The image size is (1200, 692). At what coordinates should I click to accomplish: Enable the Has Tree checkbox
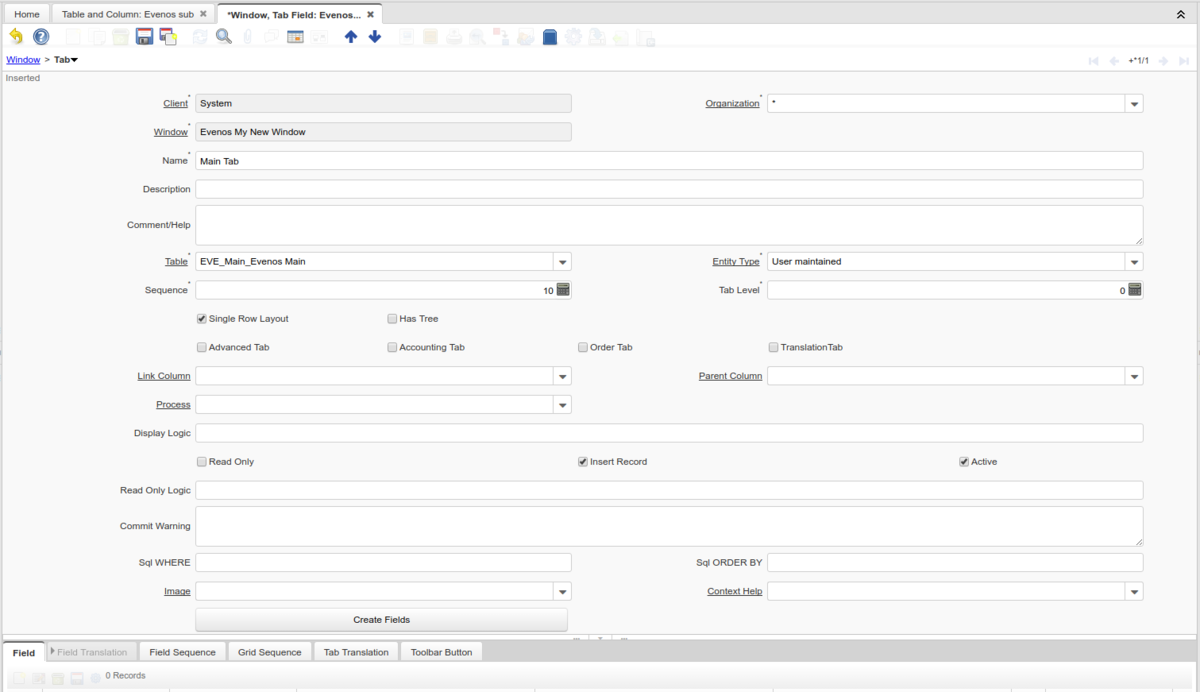(x=392, y=319)
